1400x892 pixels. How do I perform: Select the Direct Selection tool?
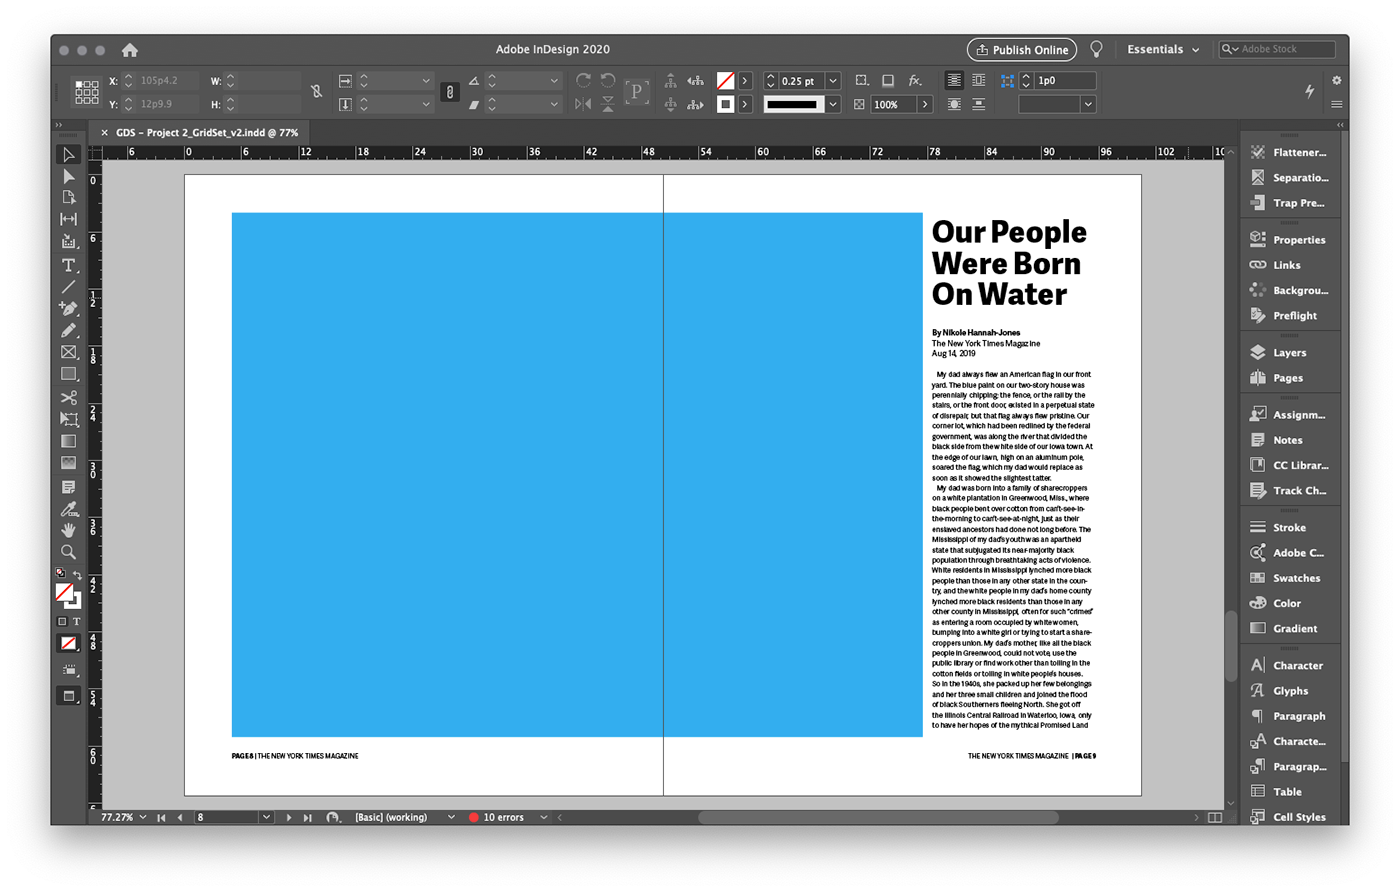click(x=68, y=176)
